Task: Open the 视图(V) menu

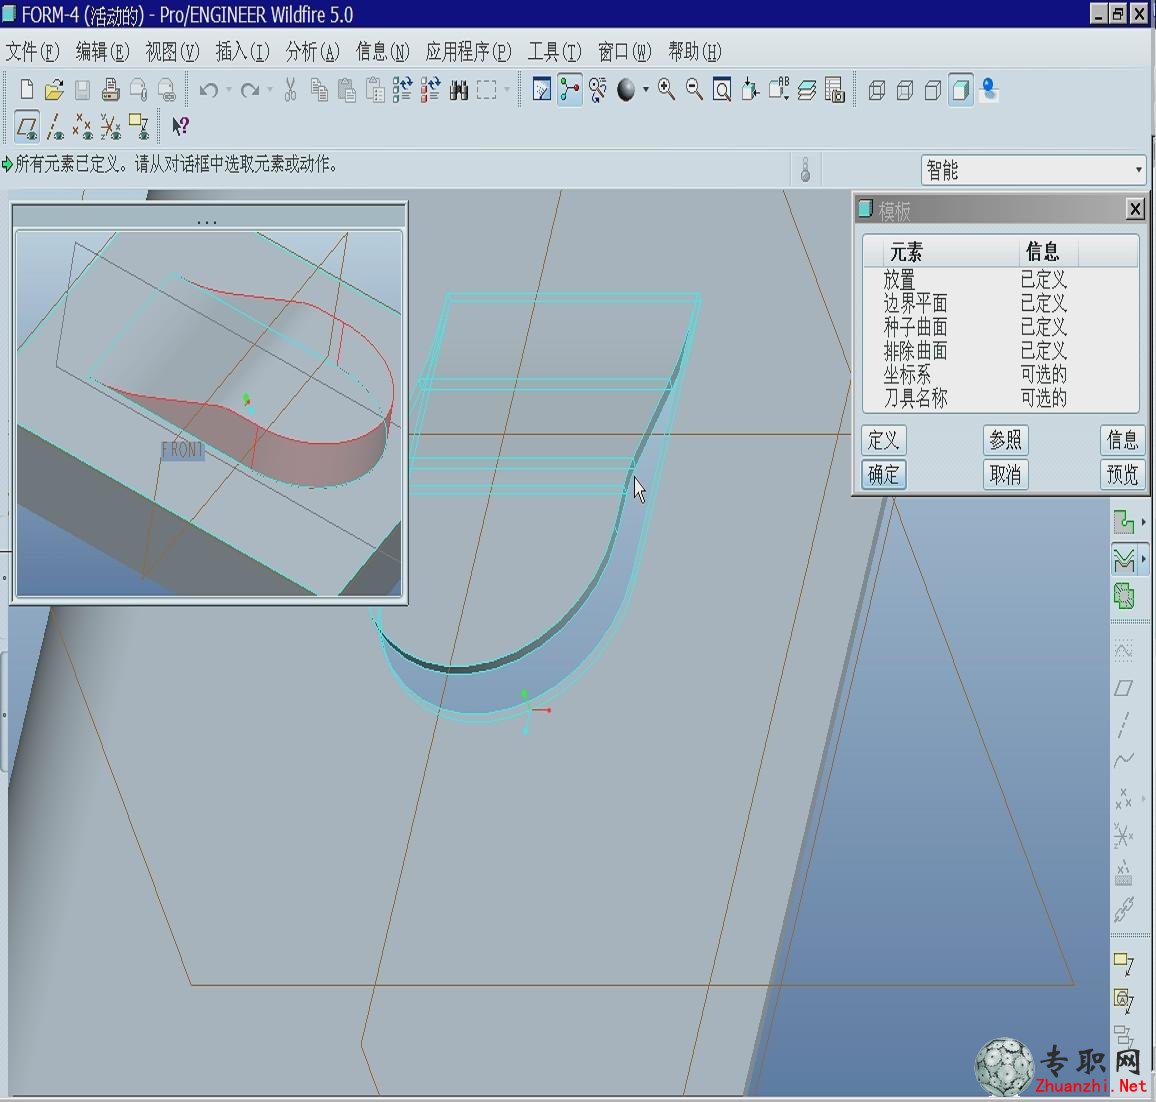Action: click(x=172, y=52)
